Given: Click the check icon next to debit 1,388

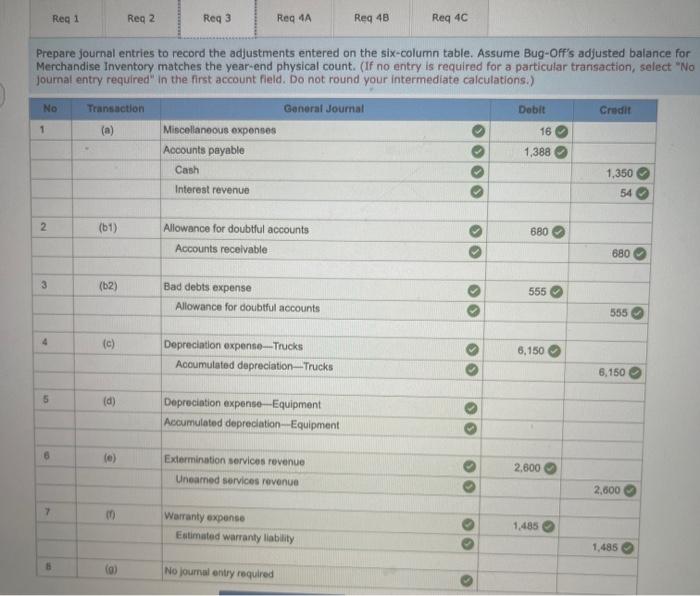Looking at the screenshot, I should (x=561, y=152).
